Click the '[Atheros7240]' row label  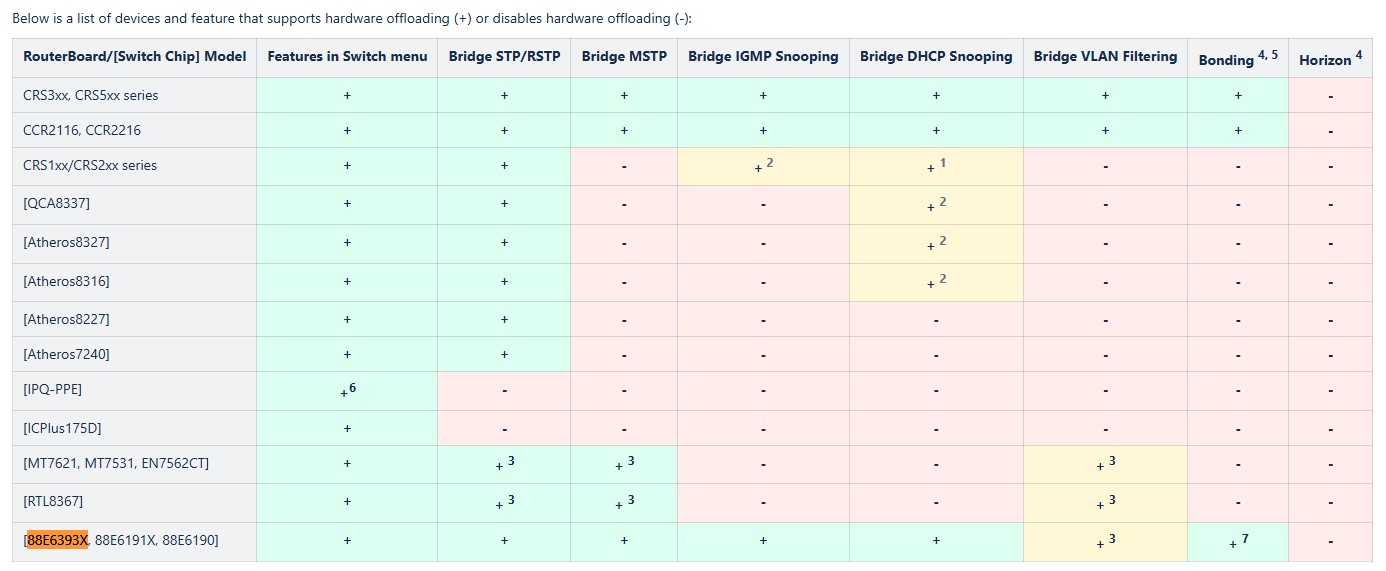[x=66, y=355]
